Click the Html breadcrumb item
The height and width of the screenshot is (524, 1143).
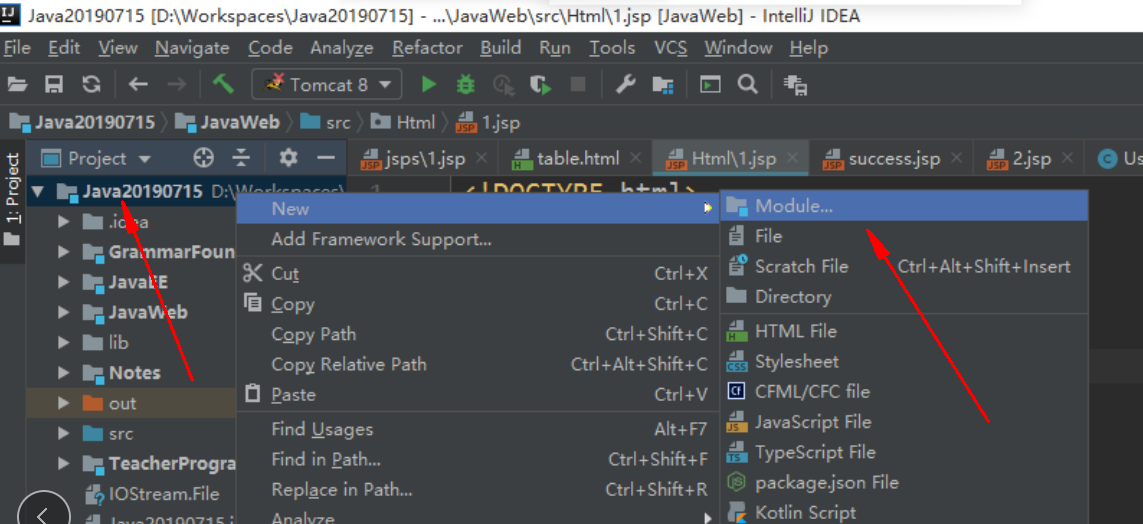point(402,122)
